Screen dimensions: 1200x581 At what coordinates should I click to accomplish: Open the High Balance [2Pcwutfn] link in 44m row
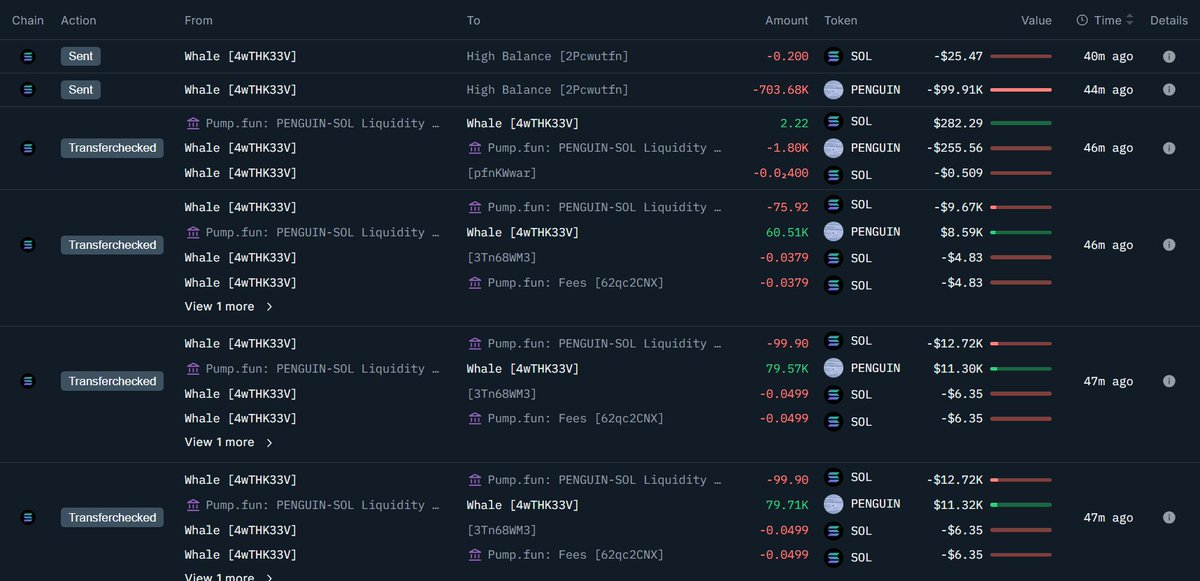tap(547, 90)
